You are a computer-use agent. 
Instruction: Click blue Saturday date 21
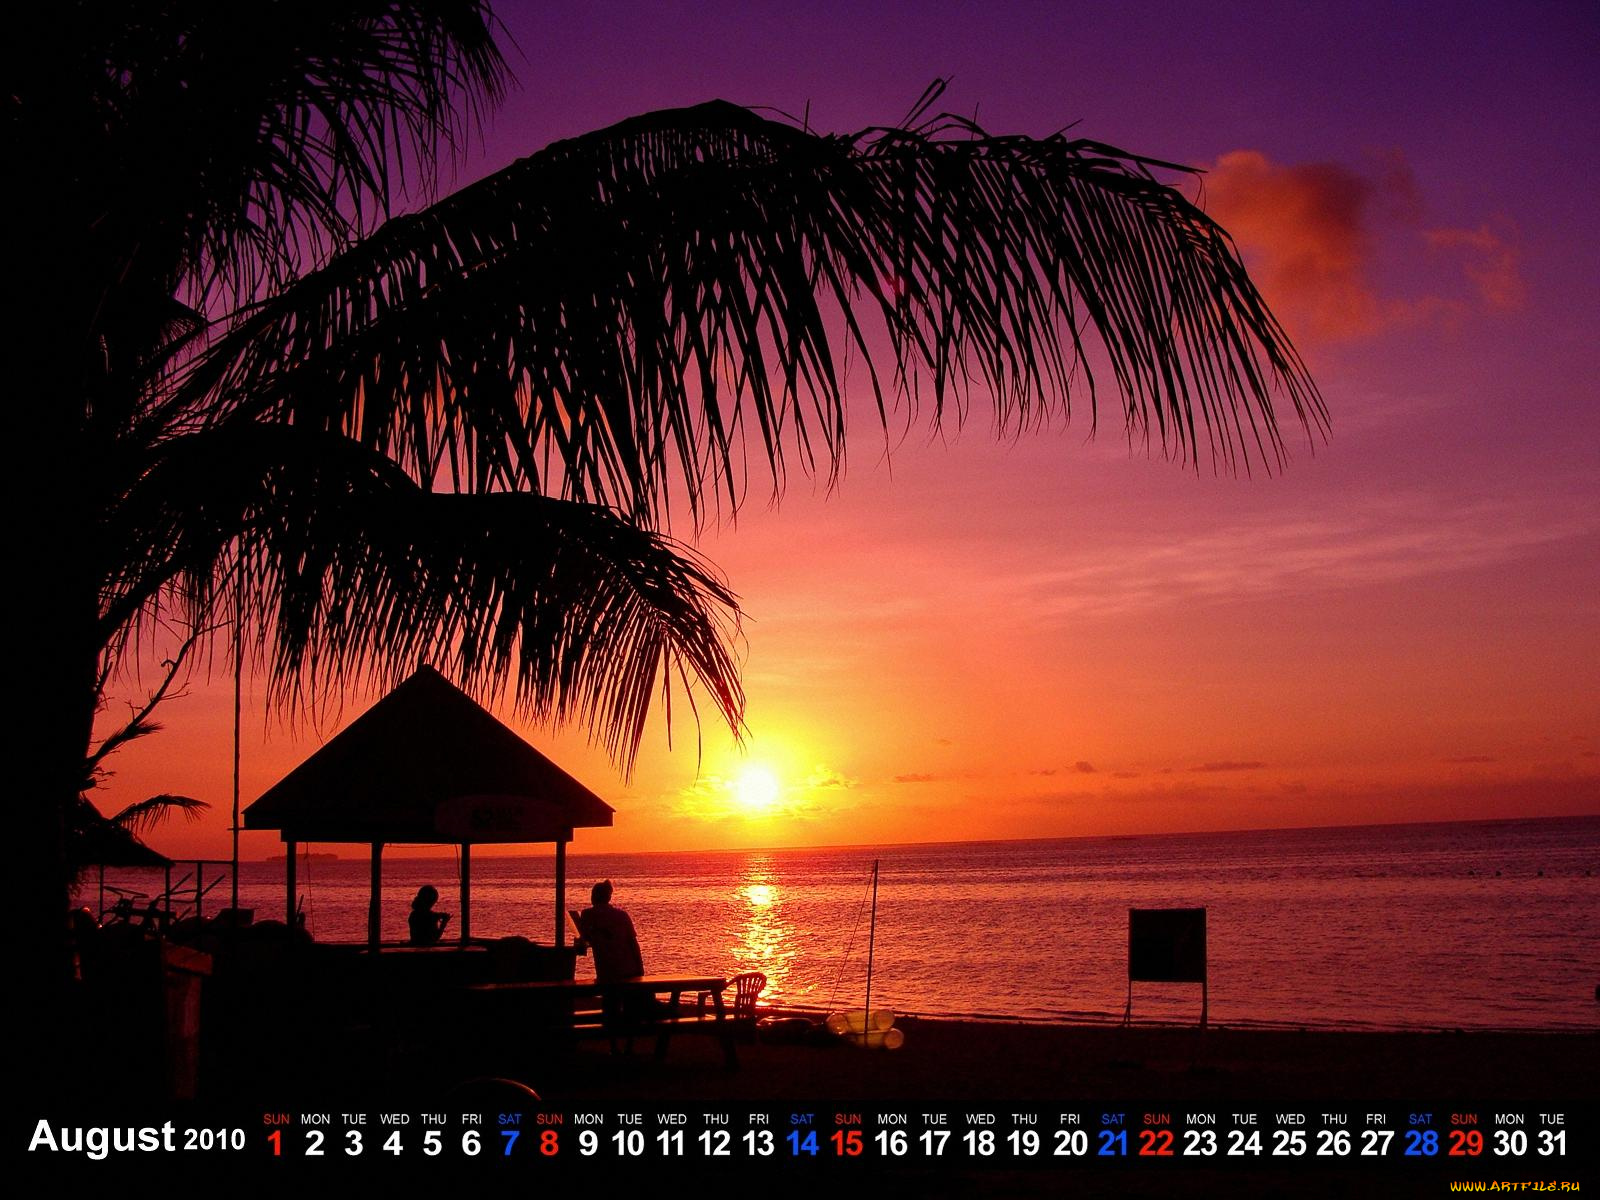pos(1112,1143)
